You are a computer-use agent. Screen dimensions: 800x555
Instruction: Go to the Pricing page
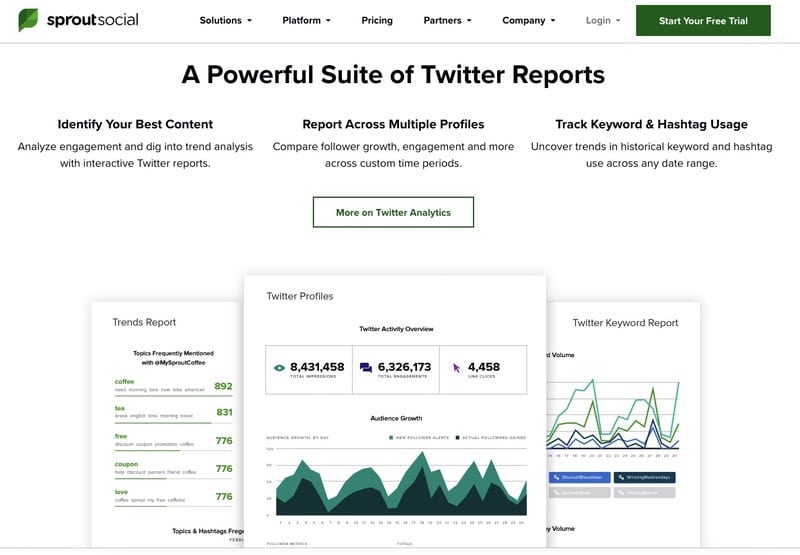[x=376, y=20]
